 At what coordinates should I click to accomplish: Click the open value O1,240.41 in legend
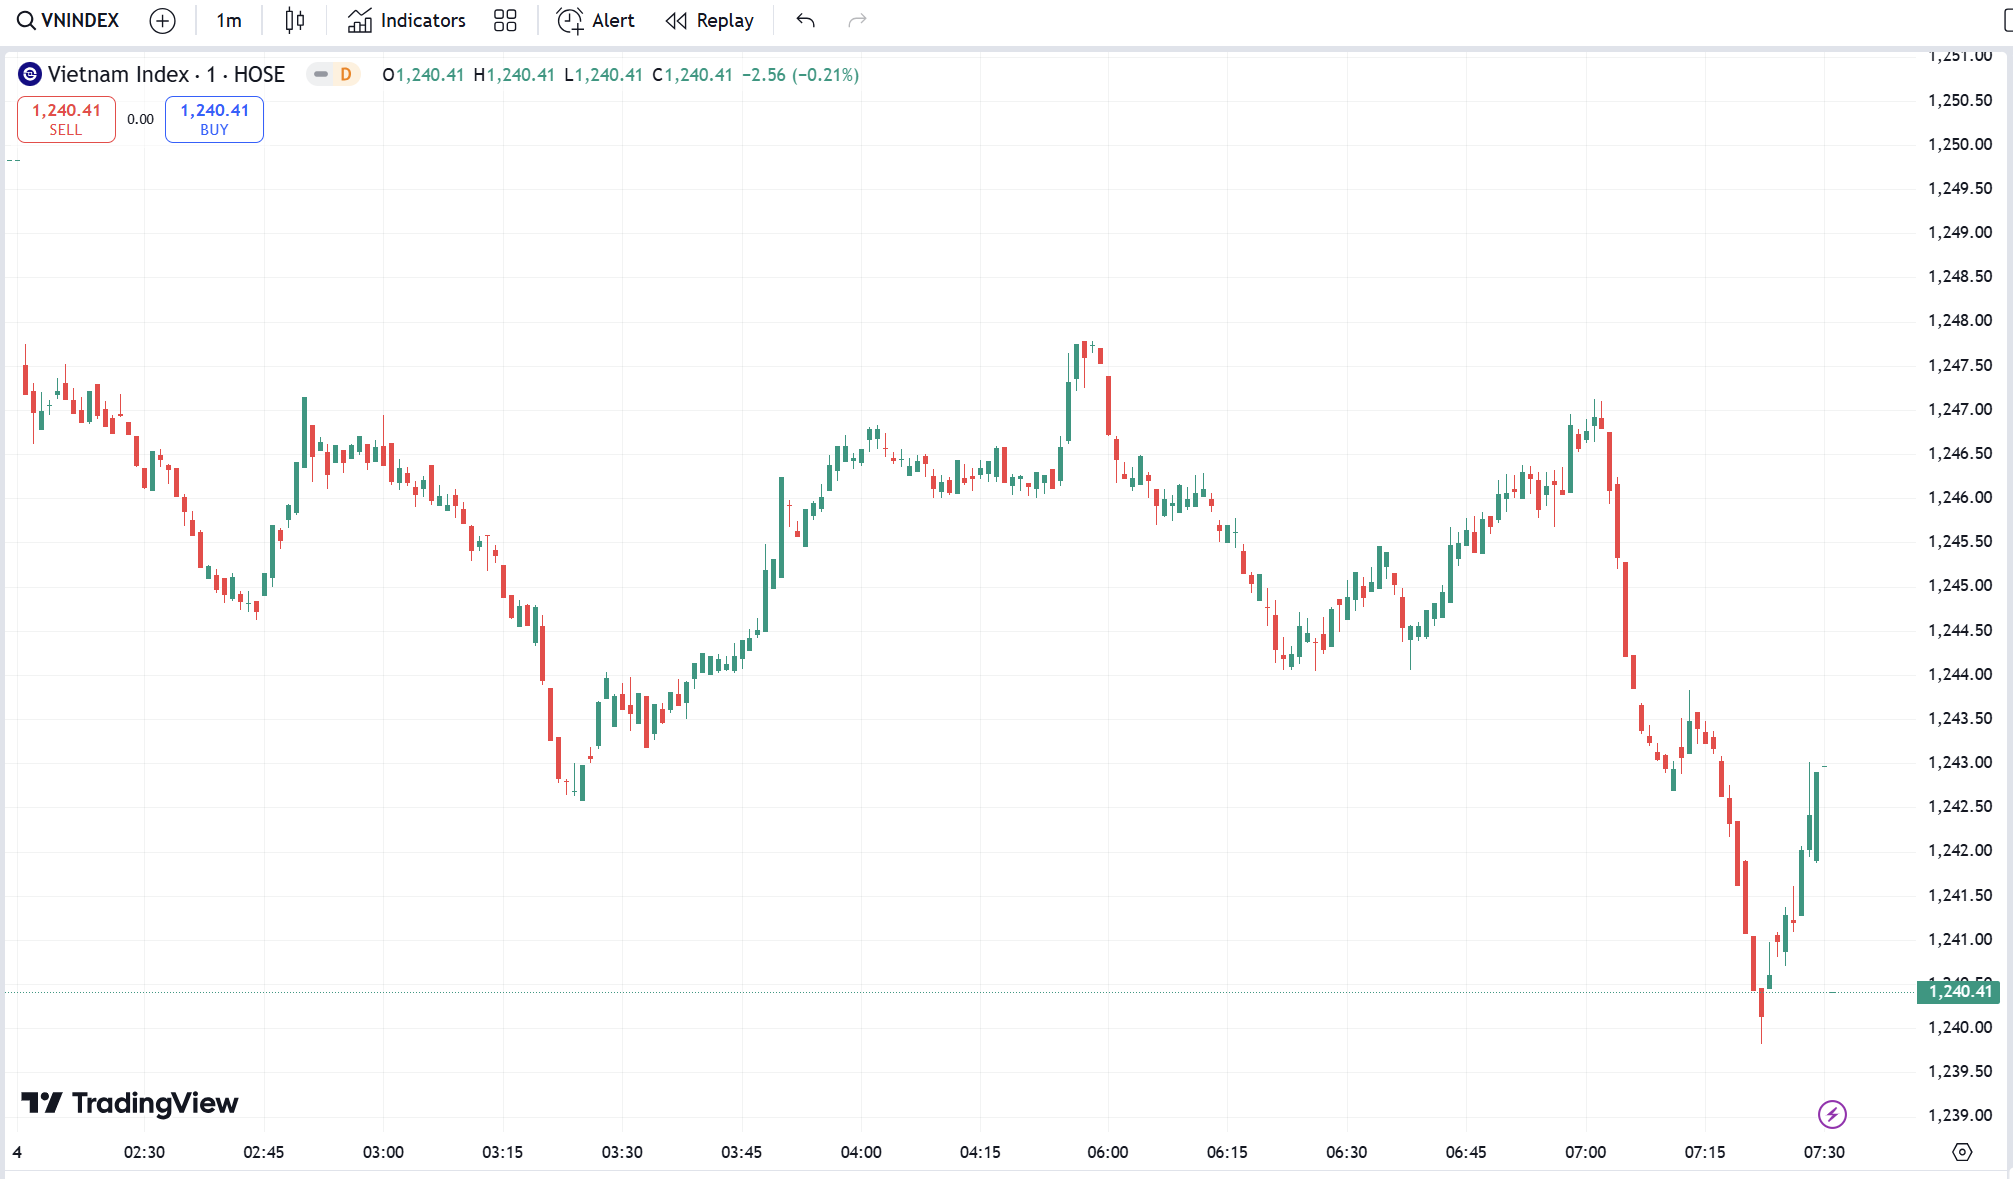423,75
